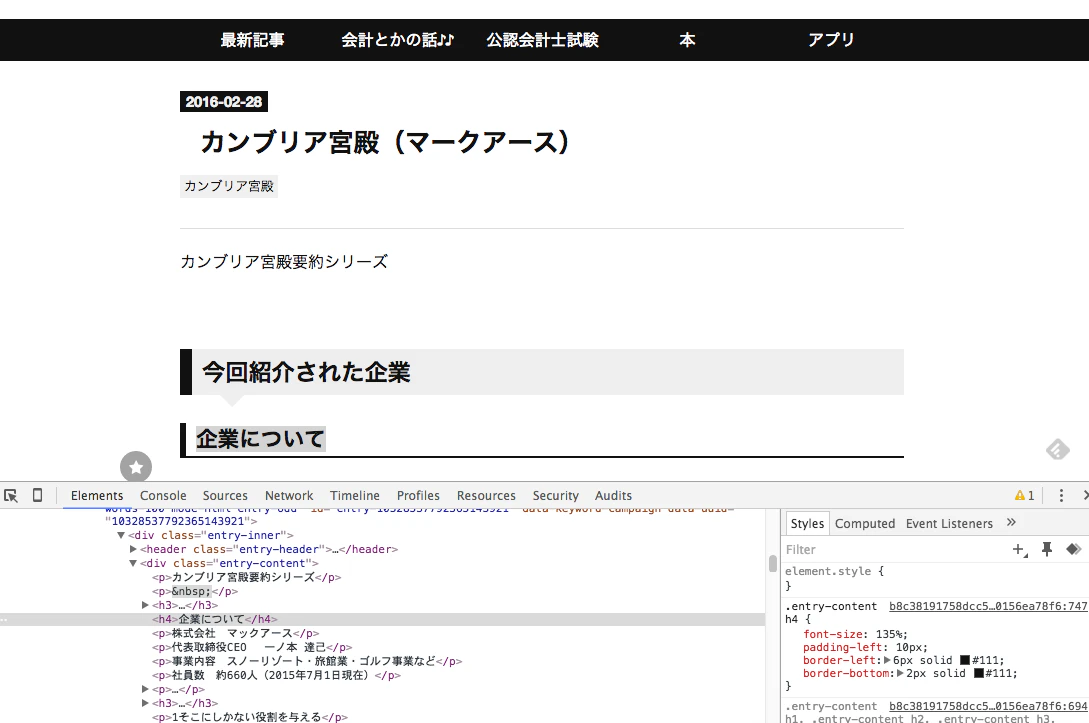Click the highlighted 企業について heading
1089x723 pixels.
(x=260, y=439)
